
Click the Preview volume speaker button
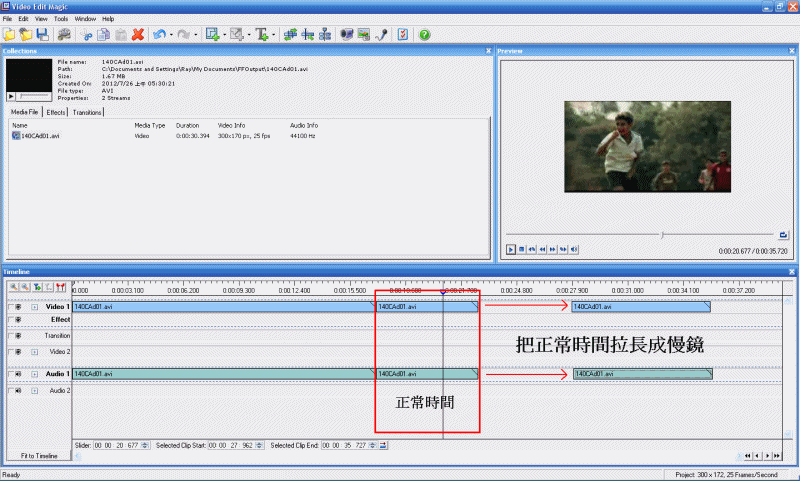(x=574, y=249)
